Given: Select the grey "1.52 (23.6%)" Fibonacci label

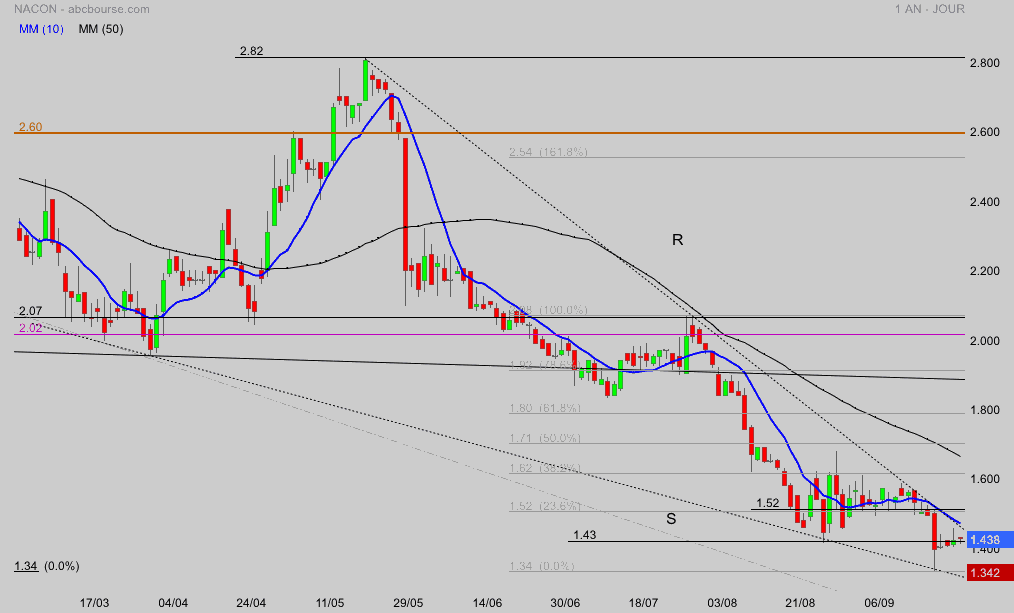Looking at the screenshot, I should tap(545, 506).
